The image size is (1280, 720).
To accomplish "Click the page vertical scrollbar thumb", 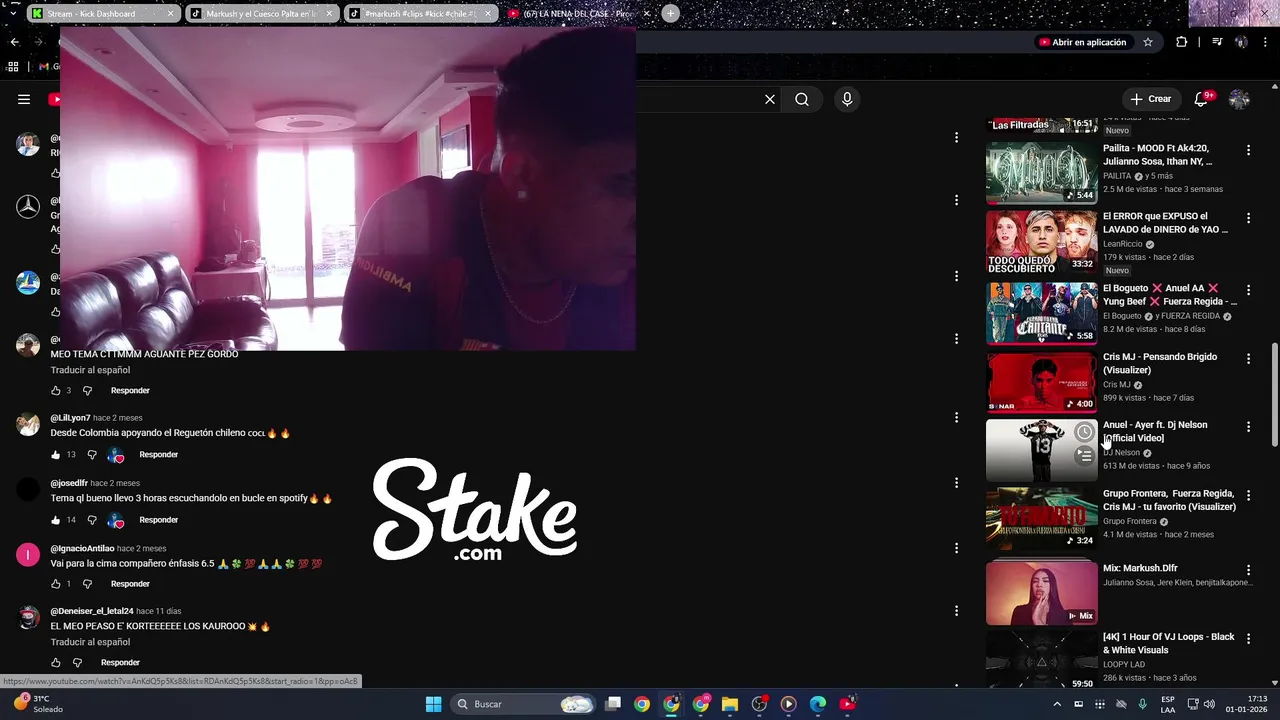I will [1274, 394].
